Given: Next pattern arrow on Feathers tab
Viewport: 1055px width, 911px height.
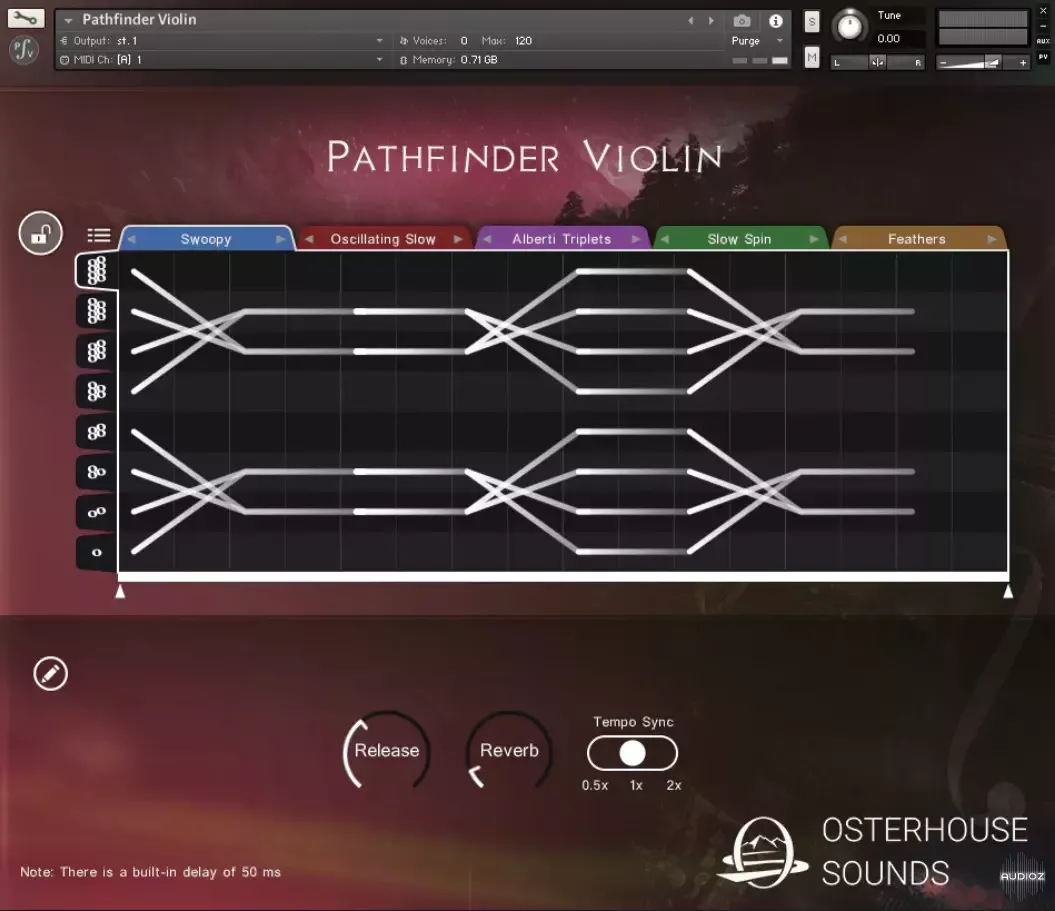Looking at the screenshot, I should [x=992, y=240].
